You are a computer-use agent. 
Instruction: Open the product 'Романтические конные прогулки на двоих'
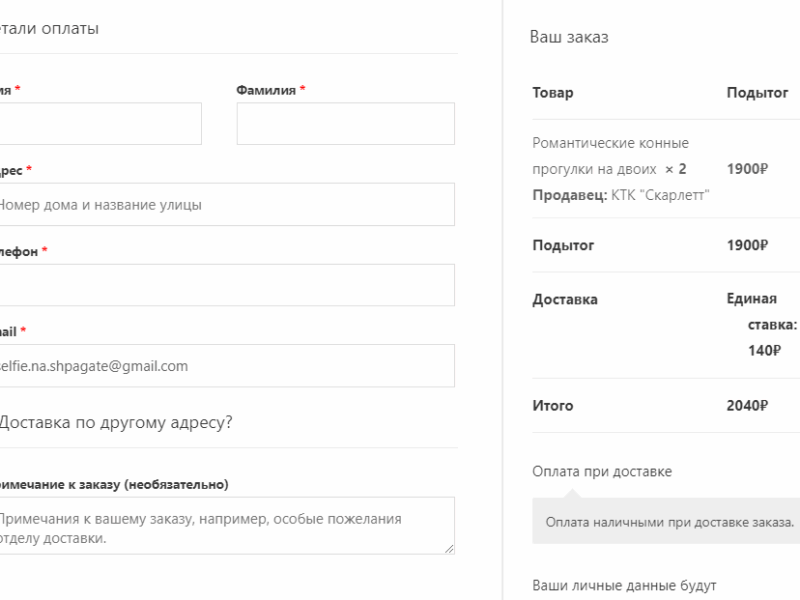pos(611,153)
